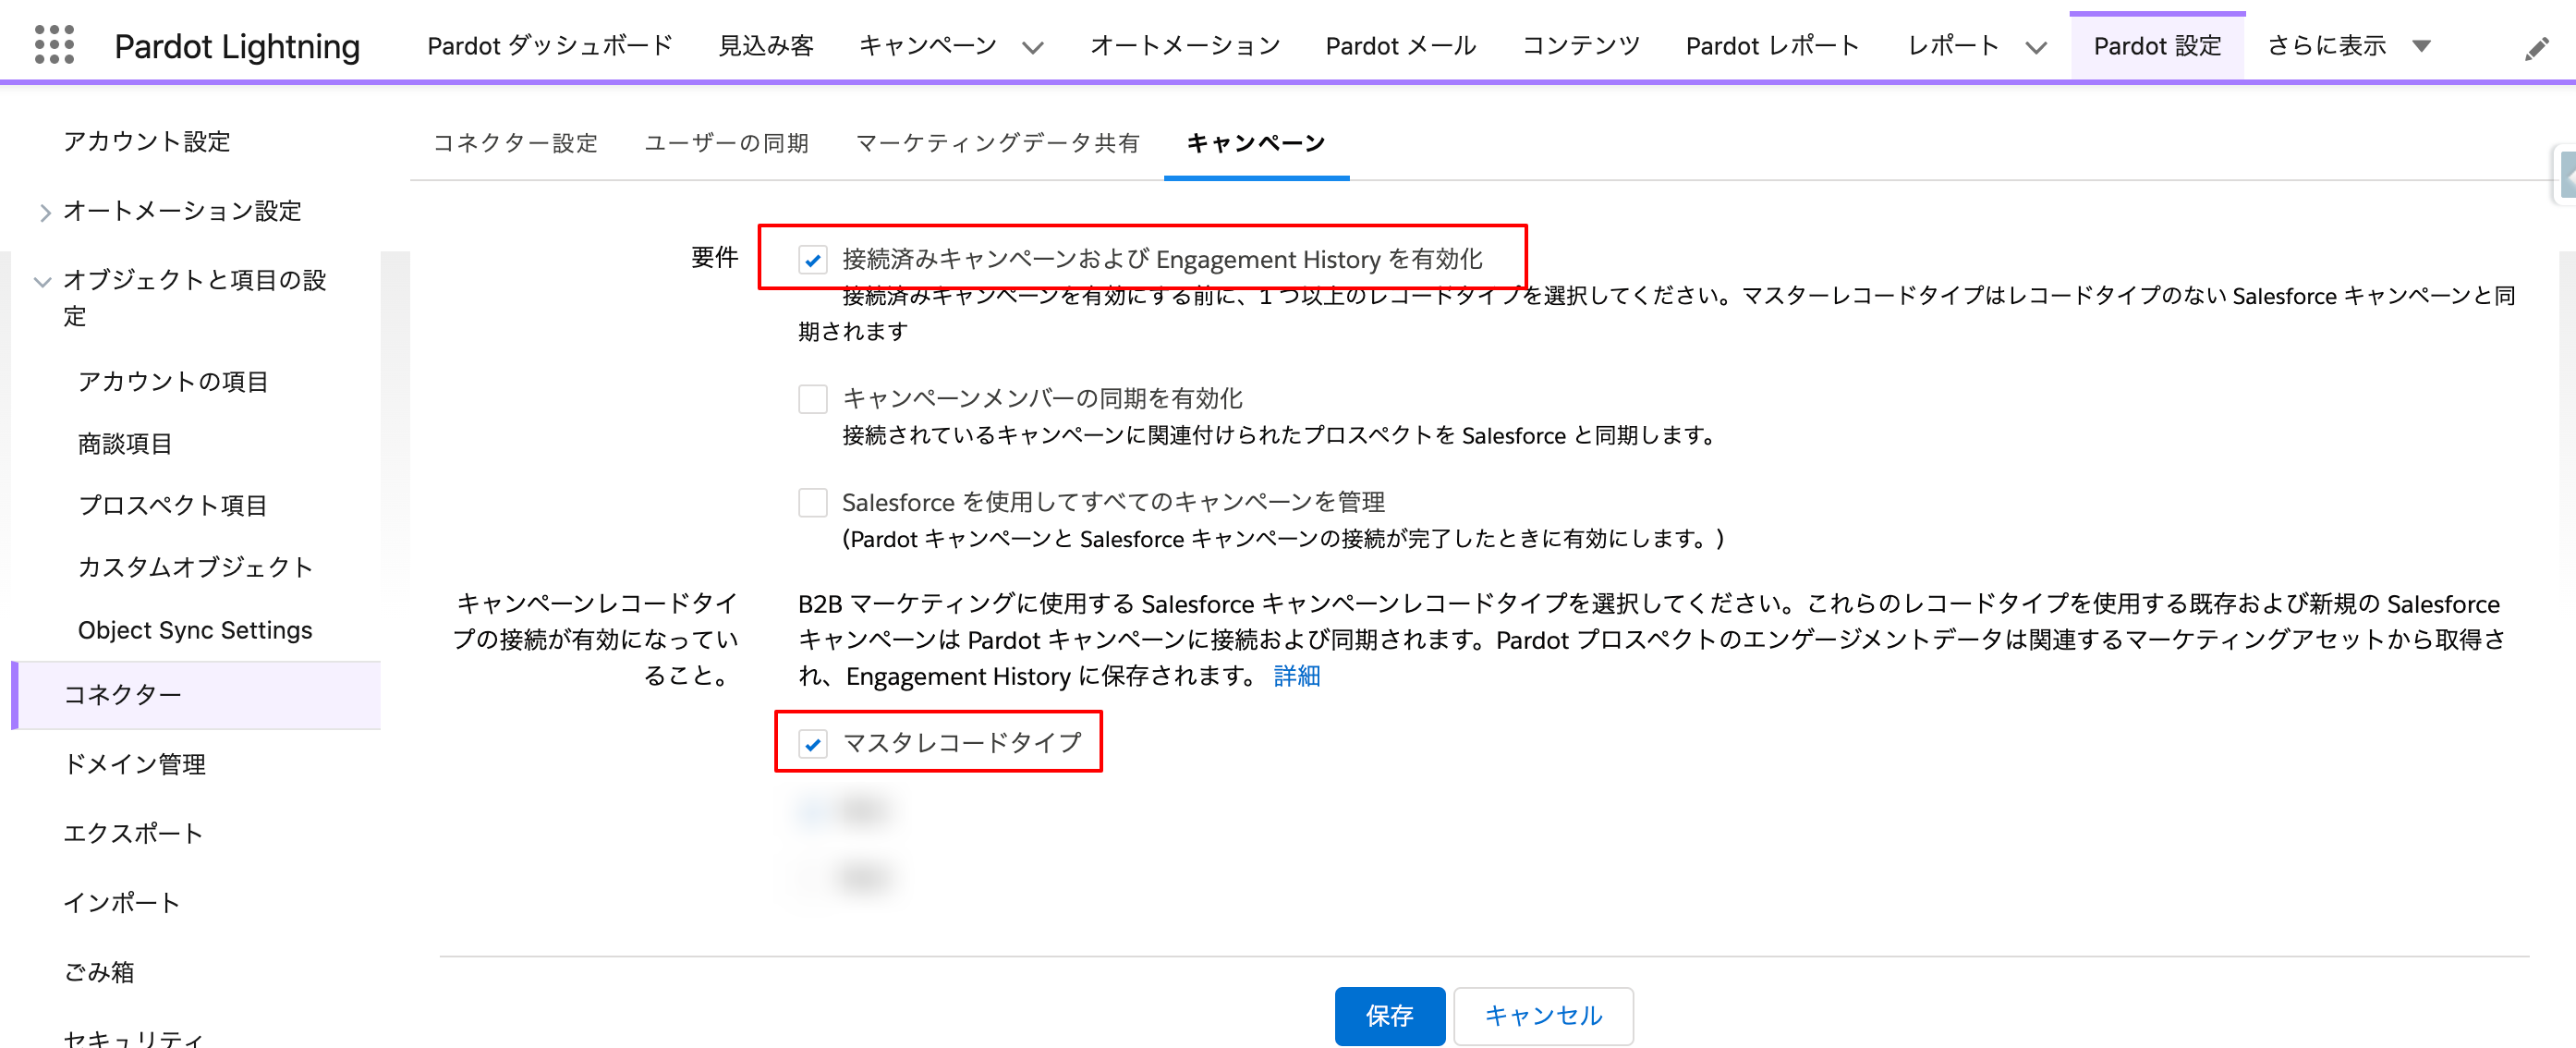This screenshot has height=1048, width=2576.
Task: Open Pardot ダッシュボード nav item
Action: pyautogui.click(x=549, y=46)
